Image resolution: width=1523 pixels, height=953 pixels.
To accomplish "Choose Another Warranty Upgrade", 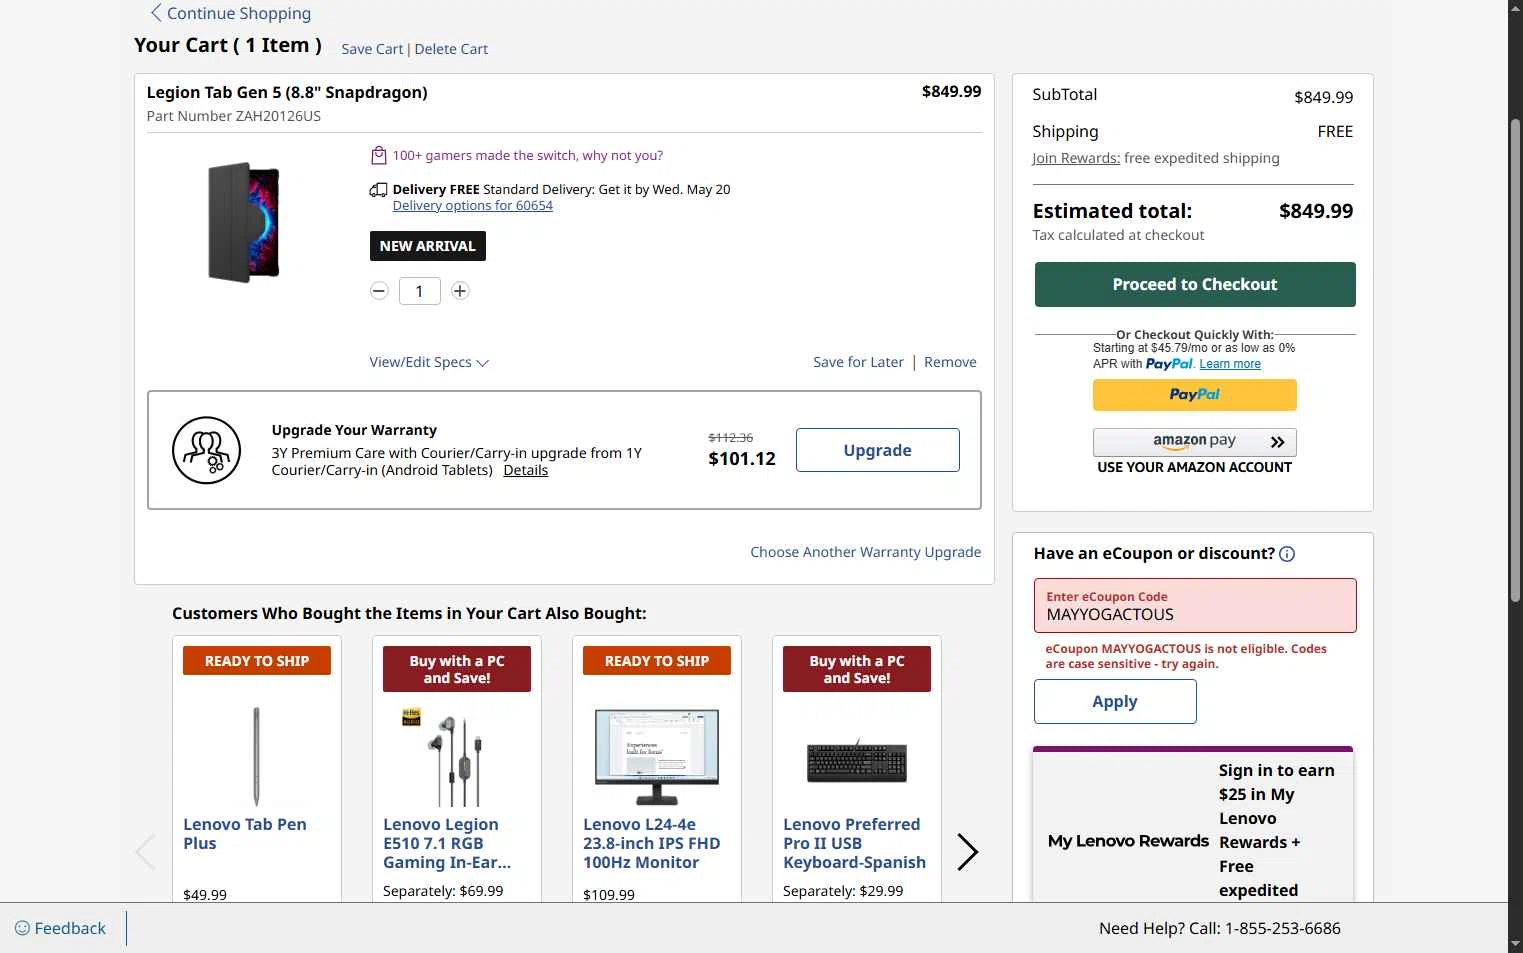I will 866,552.
